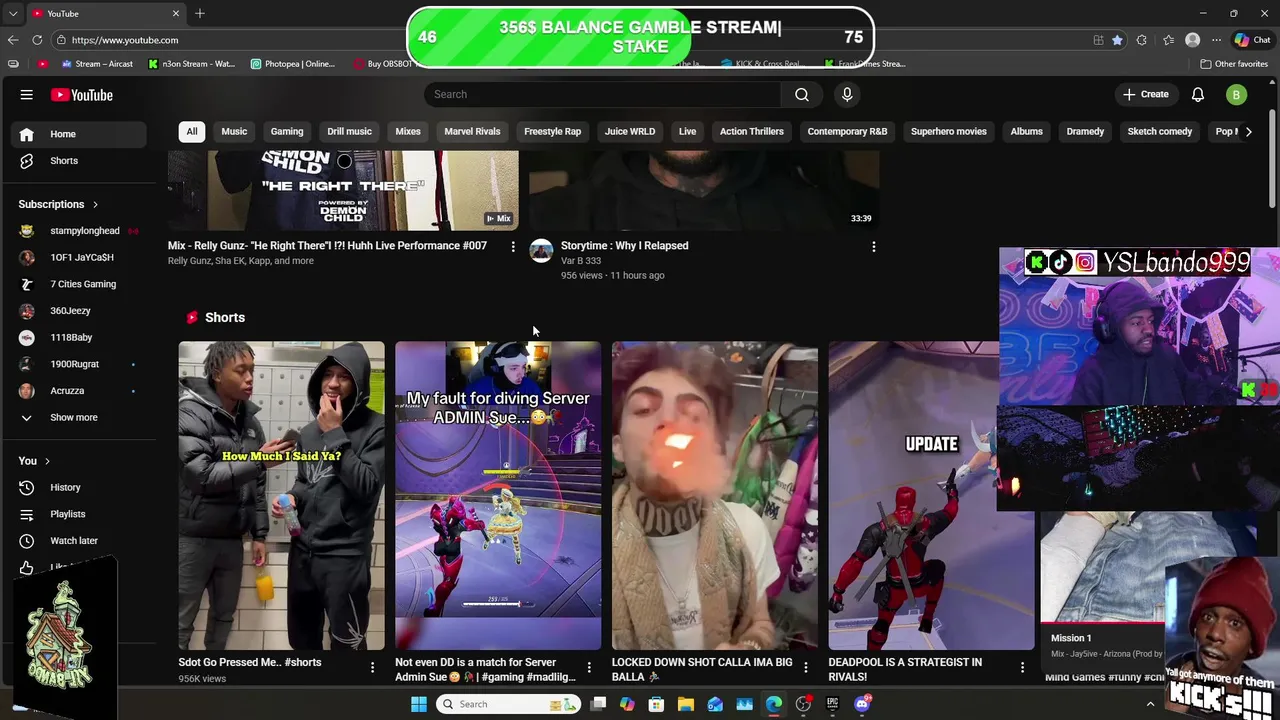Select the Live filter chip
The image size is (1280, 720).
point(688,131)
